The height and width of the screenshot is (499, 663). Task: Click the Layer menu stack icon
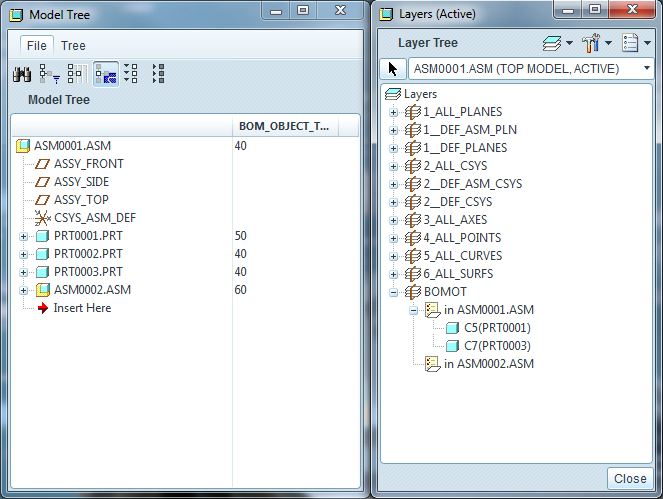click(x=552, y=43)
